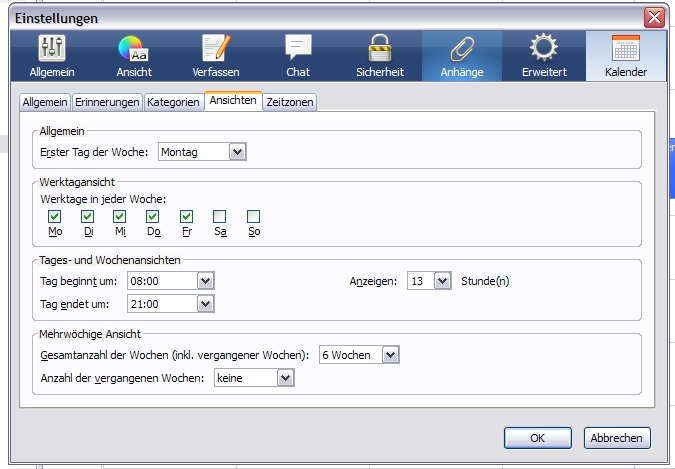The image size is (675, 469).
Task: Enable the So workday checkbox
Action: (x=253, y=216)
